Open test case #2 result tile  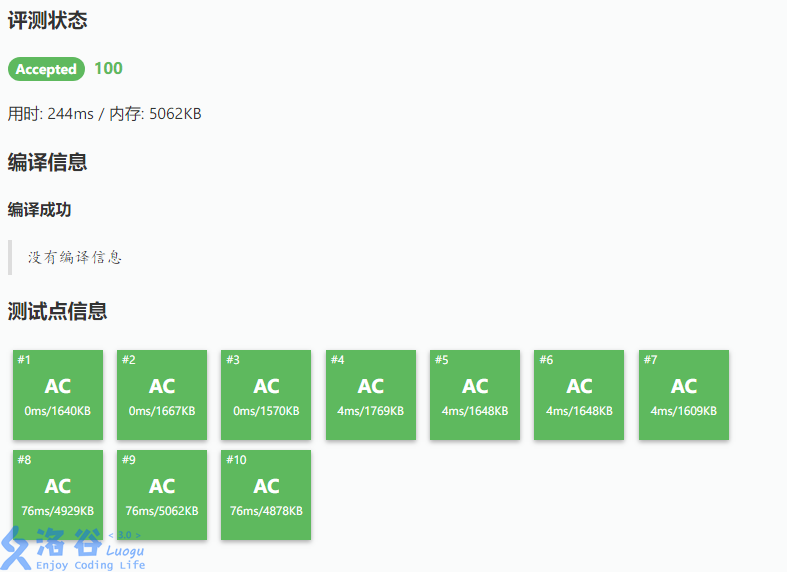pyautogui.click(x=162, y=394)
